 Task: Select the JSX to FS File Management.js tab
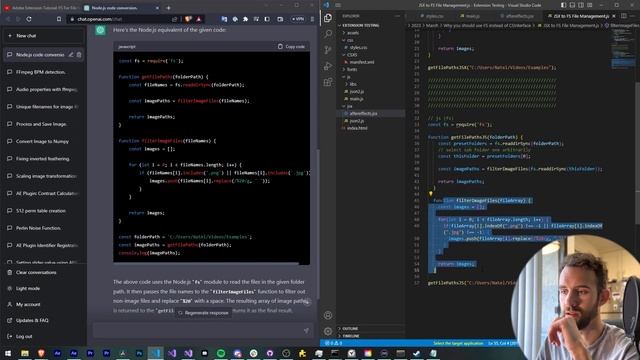581,16
